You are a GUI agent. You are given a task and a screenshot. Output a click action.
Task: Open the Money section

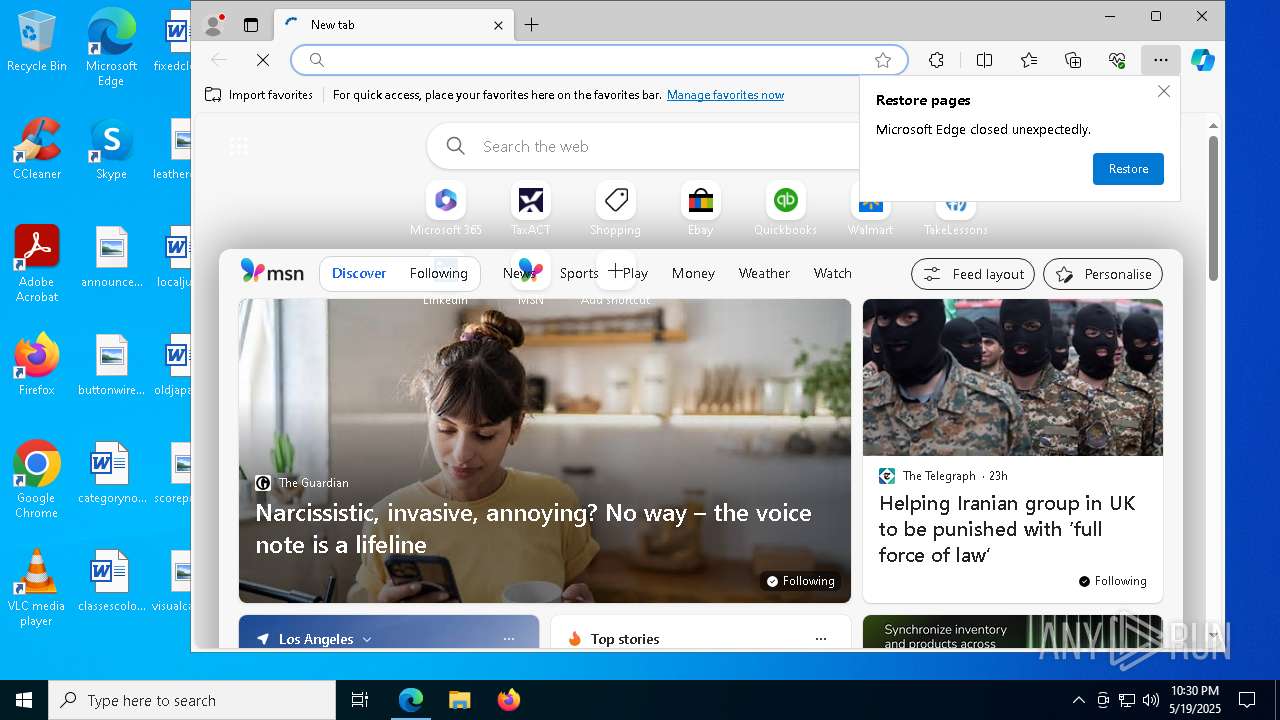(693, 273)
